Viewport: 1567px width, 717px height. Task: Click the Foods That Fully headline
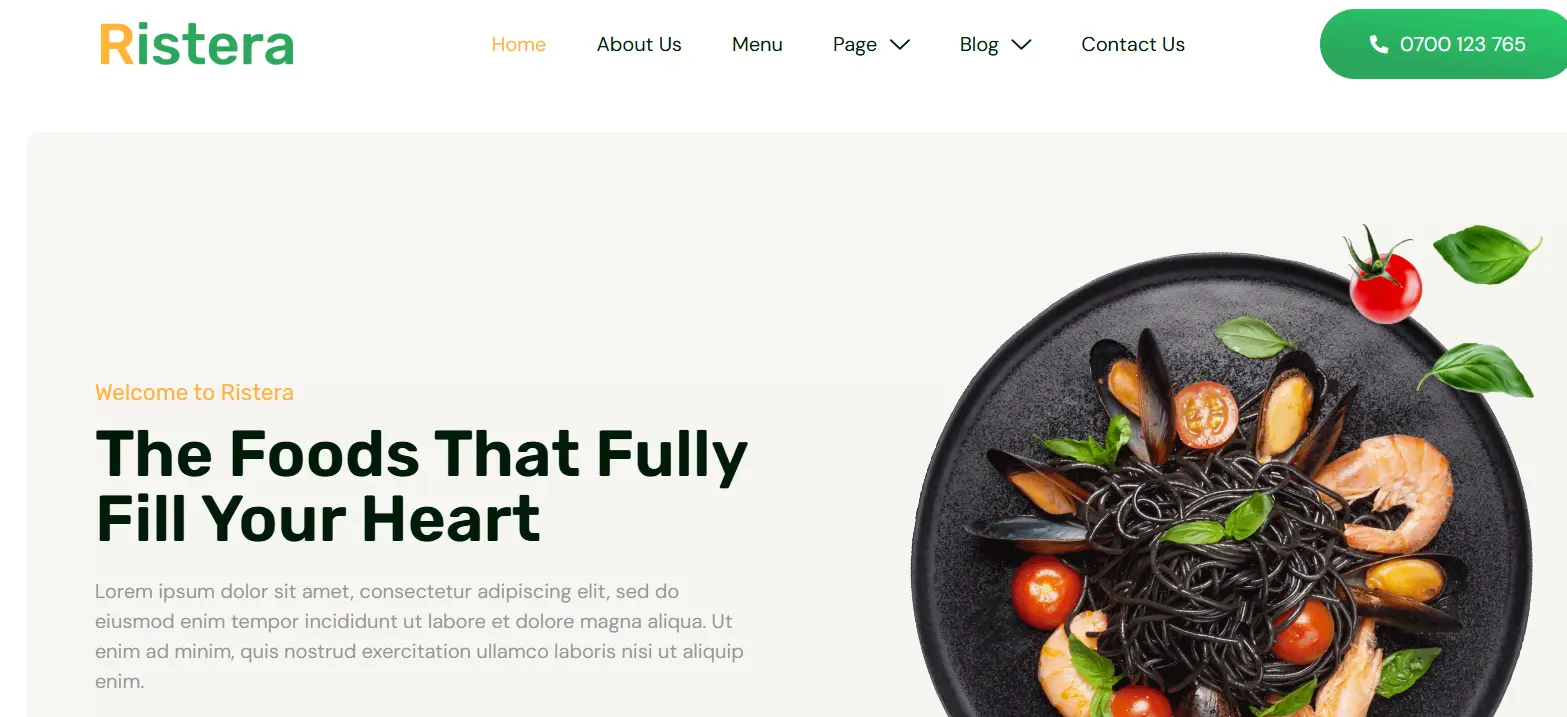(x=421, y=486)
